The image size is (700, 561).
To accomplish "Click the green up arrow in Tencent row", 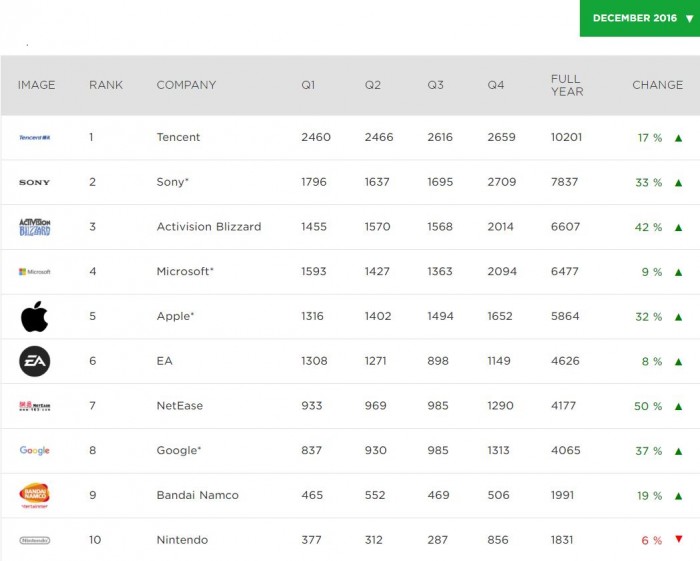I will pyautogui.click(x=679, y=138).
